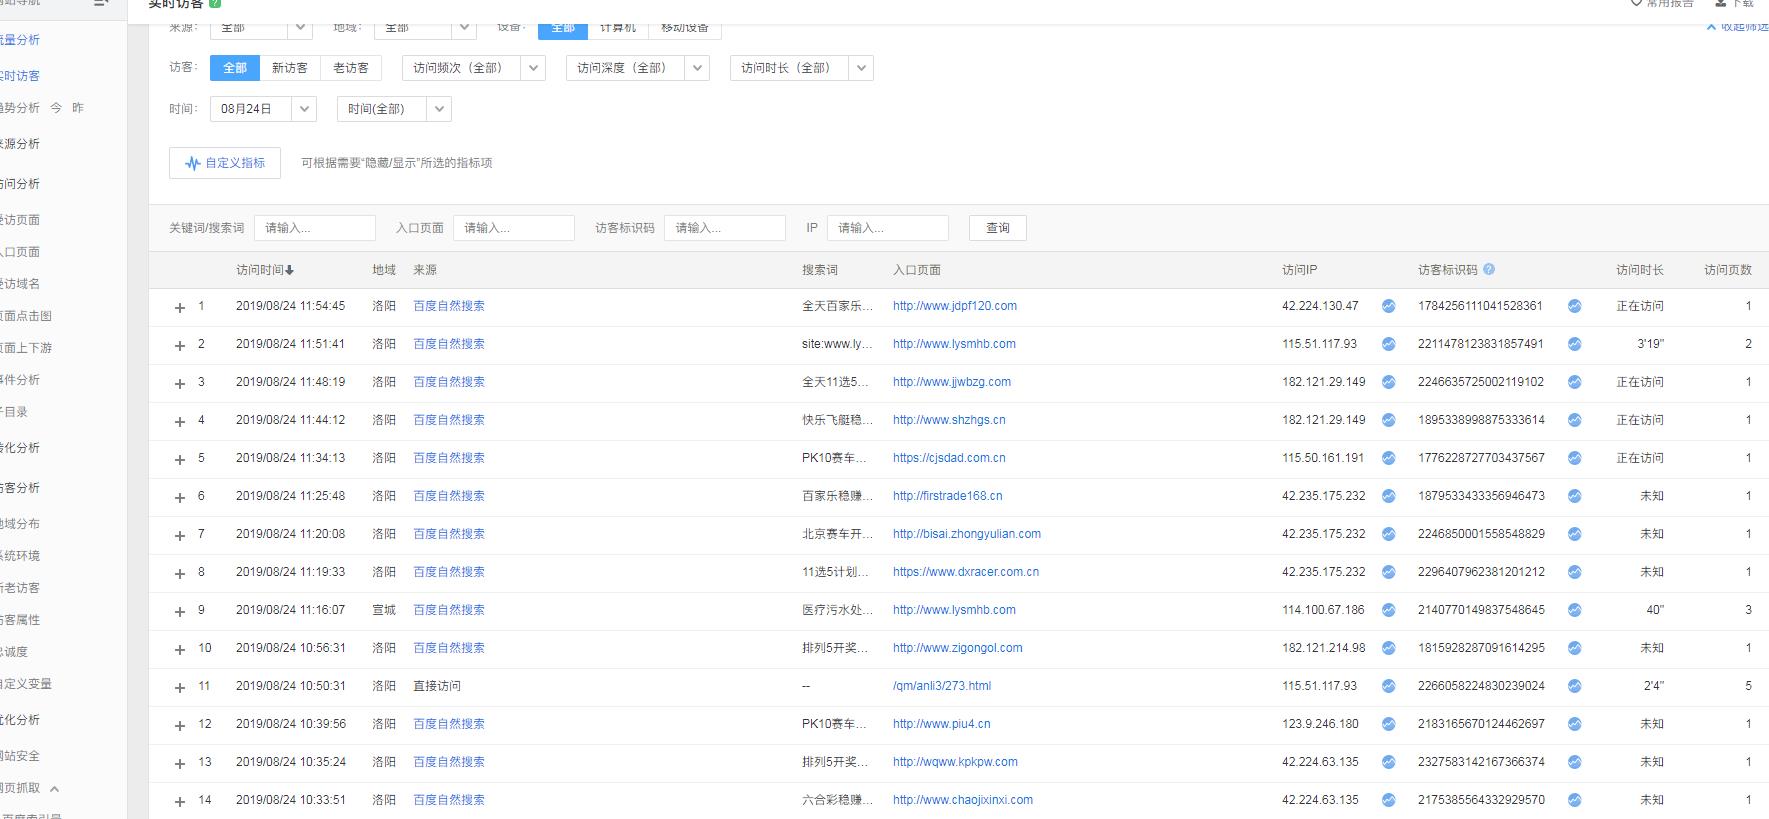This screenshot has height=819, width=1769.
Task: Sort by 访问时间 column arrow
Action: pyautogui.click(x=289, y=270)
